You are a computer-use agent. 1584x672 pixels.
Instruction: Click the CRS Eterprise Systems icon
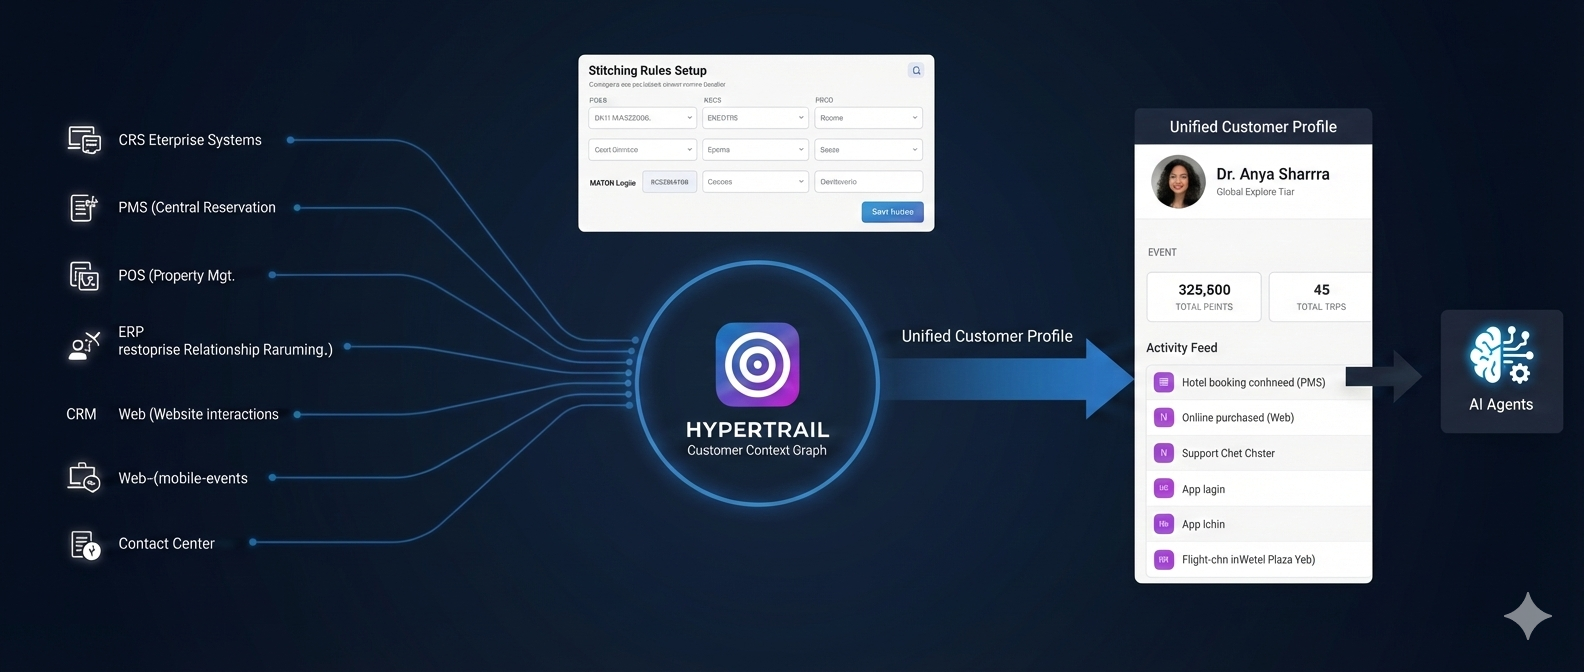click(84, 140)
